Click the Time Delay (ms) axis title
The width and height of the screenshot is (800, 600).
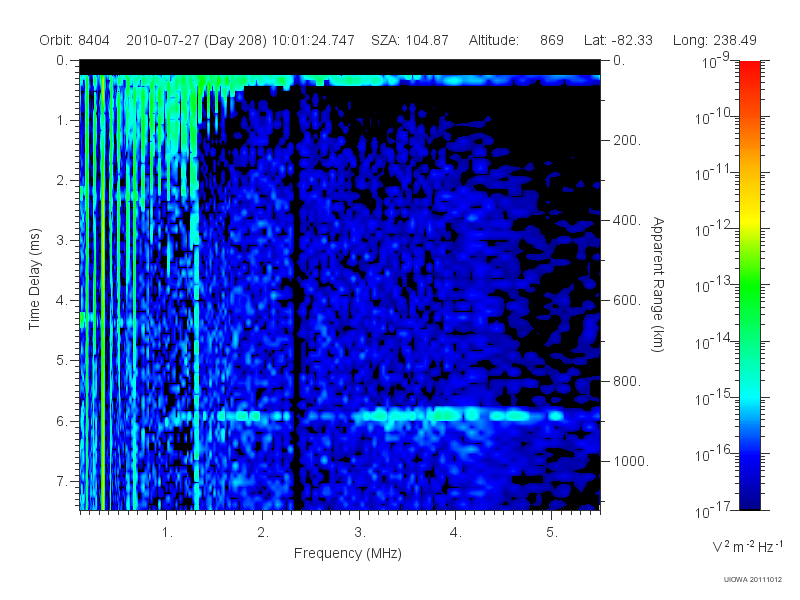pyautogui.click(x=34, y=279)
